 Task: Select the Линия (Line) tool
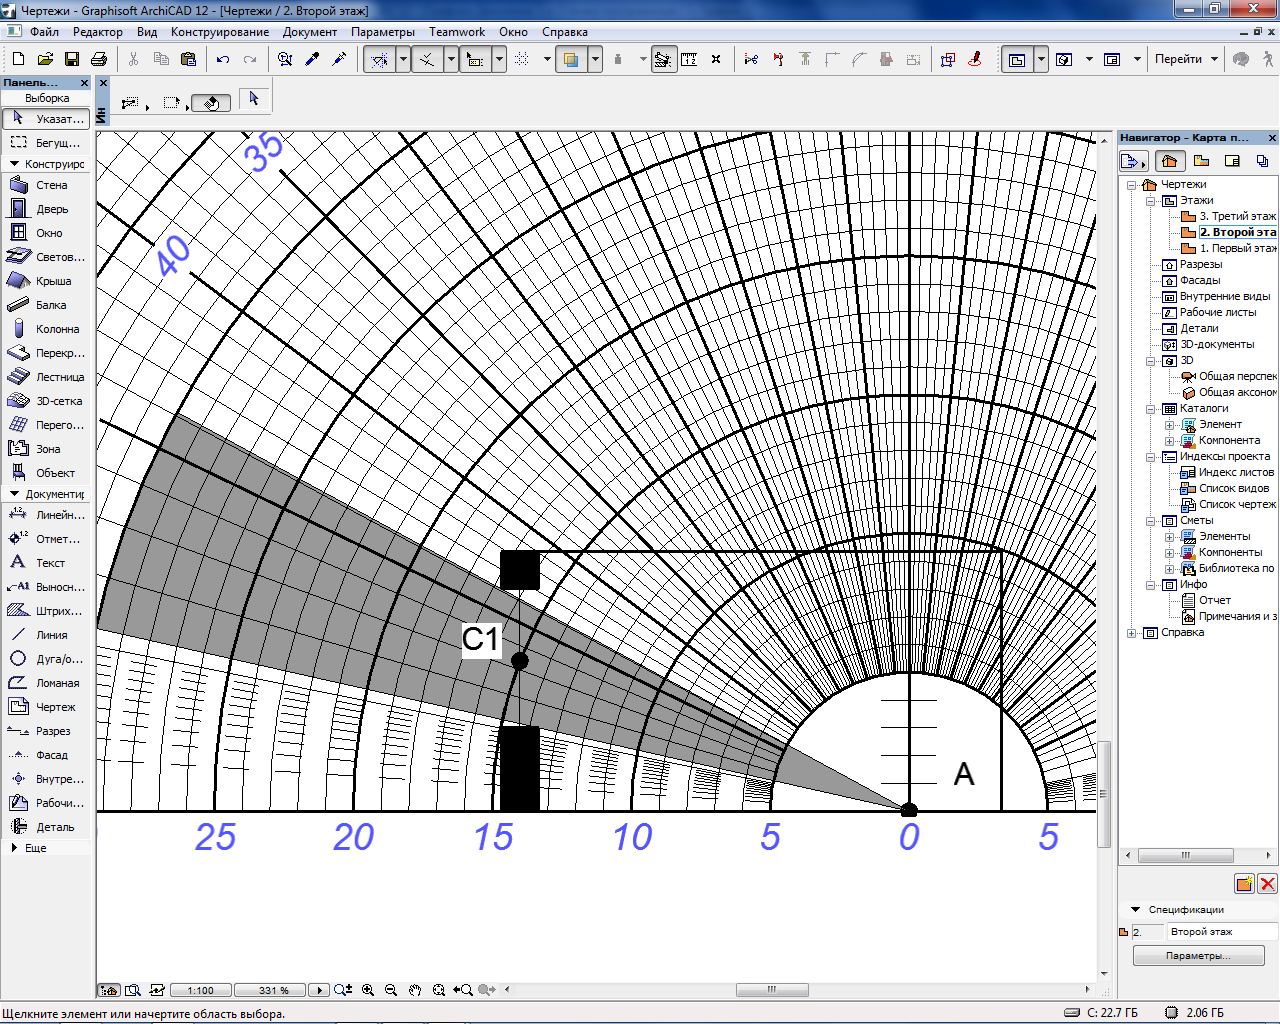[46, 635]
